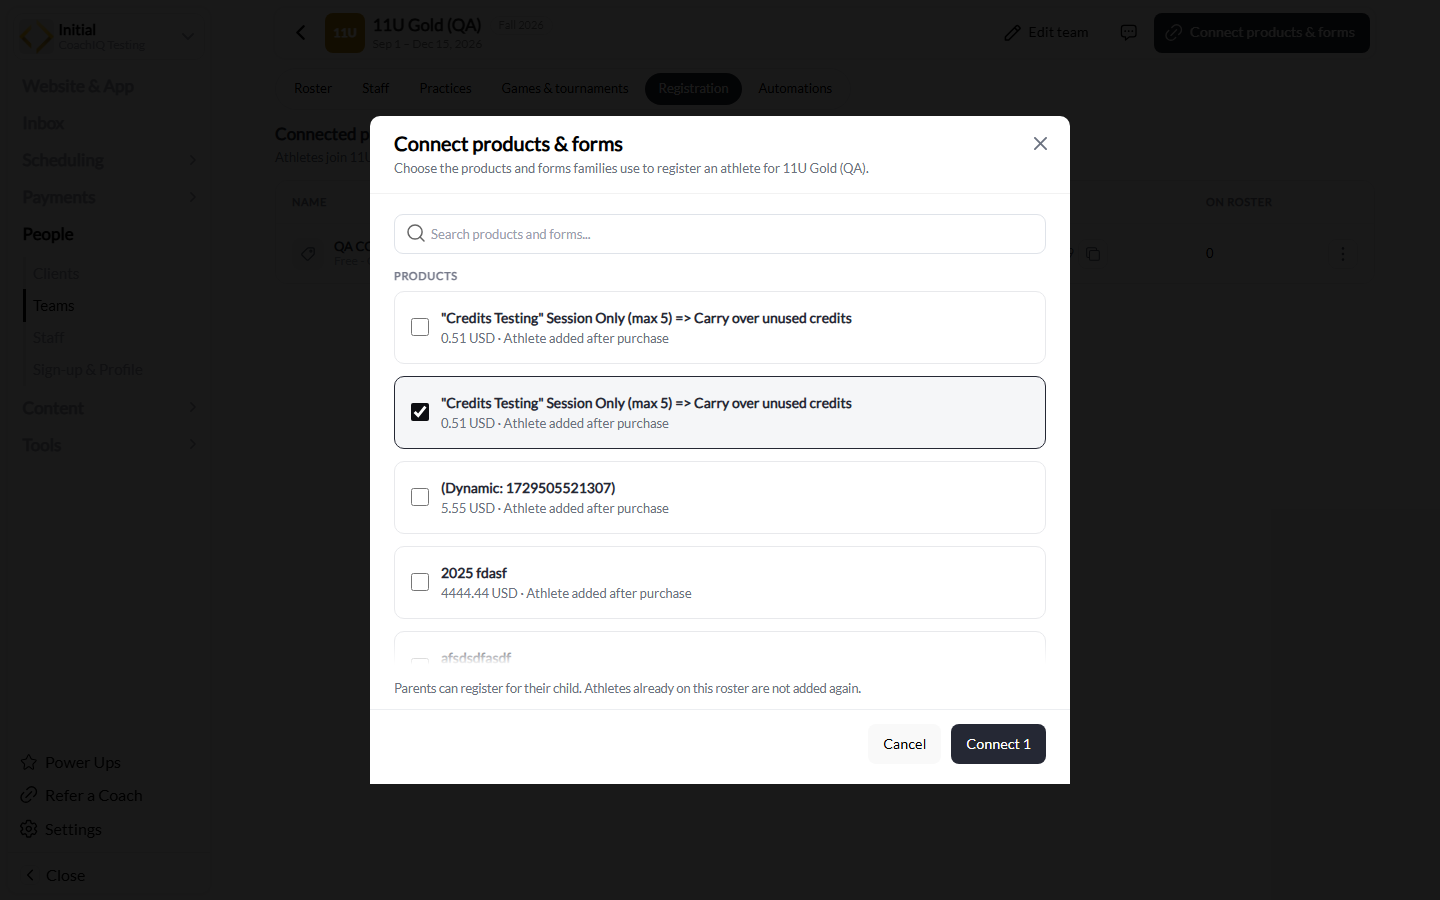Switch to the Staff tab
The image size is (1440, 900).
(x=375, y=89)
